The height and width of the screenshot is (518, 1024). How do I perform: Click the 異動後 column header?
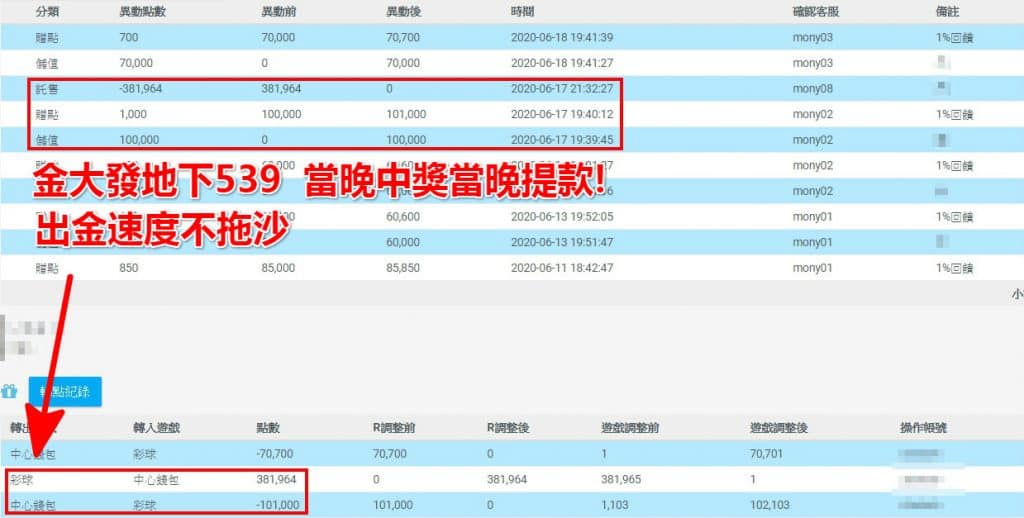[x=404, y=12]
